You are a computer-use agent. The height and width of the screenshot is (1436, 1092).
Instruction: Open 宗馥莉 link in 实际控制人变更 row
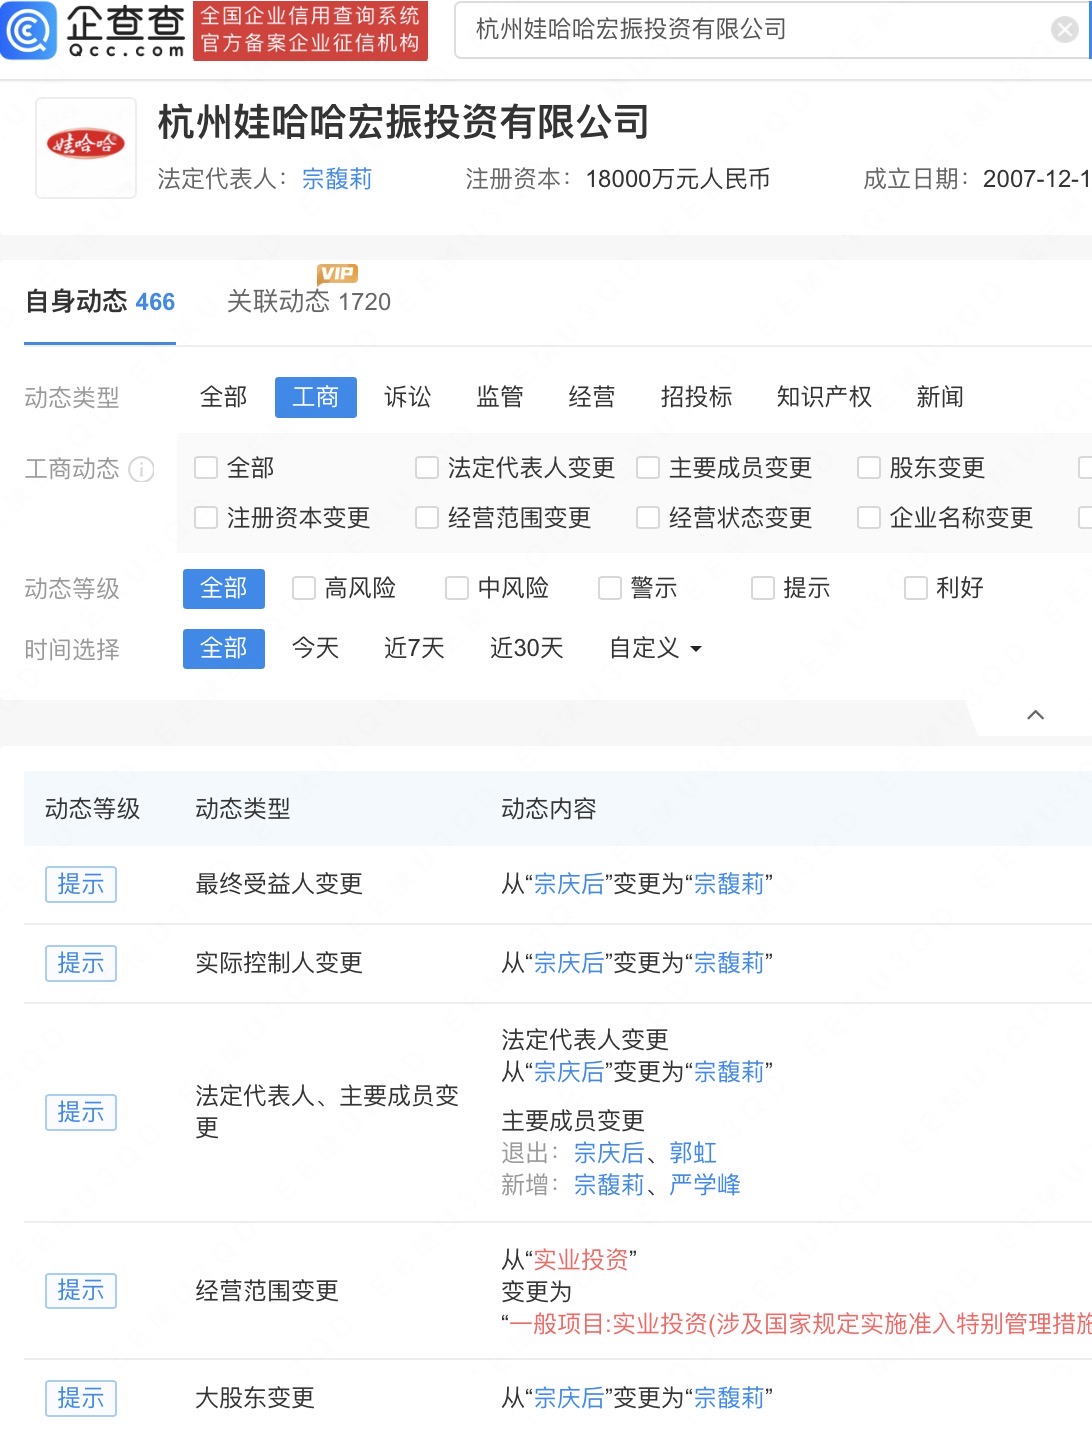click(729, 963)
